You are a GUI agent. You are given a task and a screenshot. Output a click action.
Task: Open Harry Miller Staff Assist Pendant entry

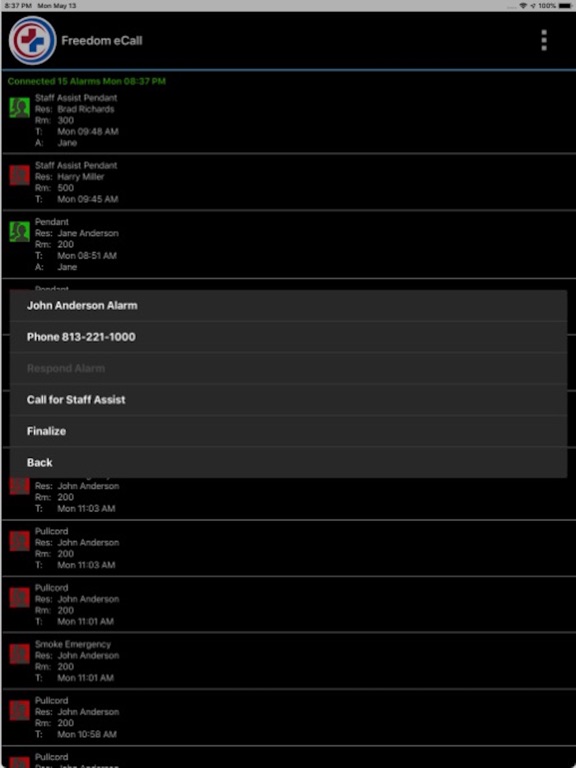pyautogui.click(x=288, y=182)
